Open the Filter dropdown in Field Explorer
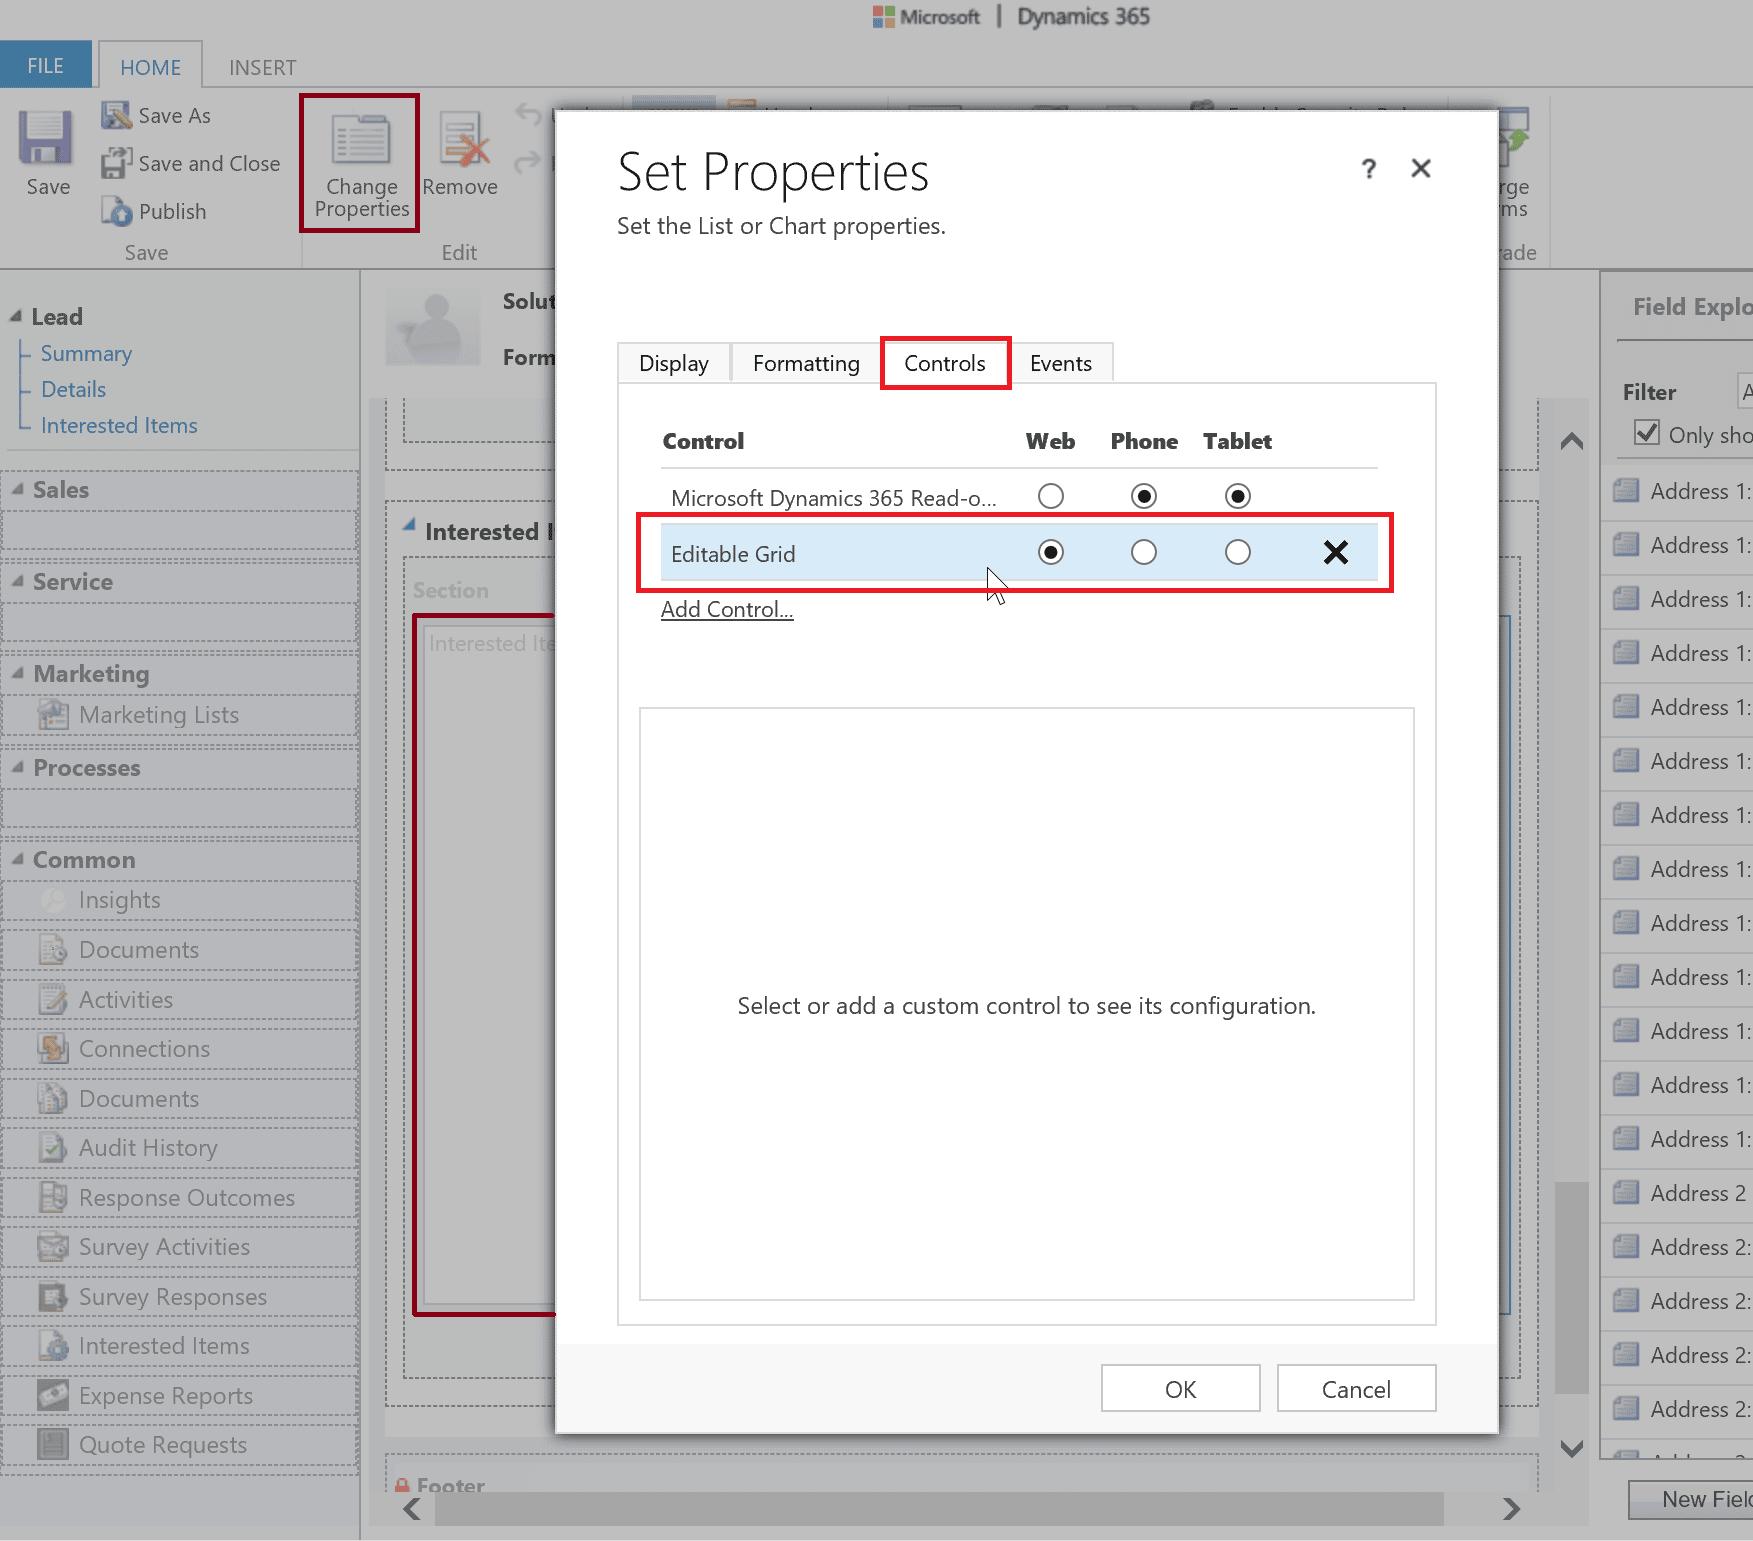1753x1541 pixels. 1745,391
